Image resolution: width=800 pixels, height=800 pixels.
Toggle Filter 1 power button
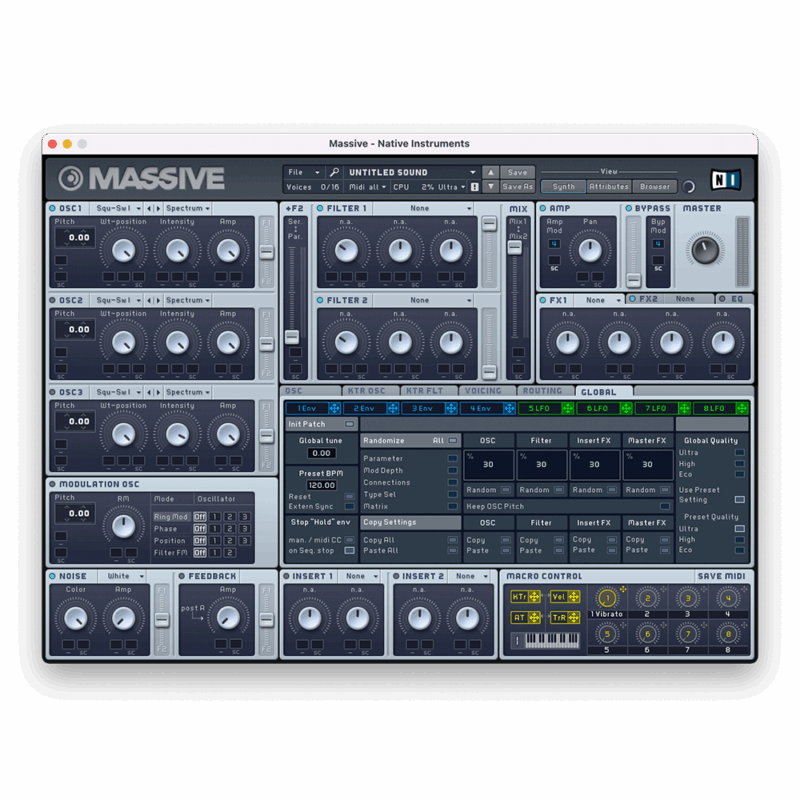pyautogui.click(x=320, y=208)
